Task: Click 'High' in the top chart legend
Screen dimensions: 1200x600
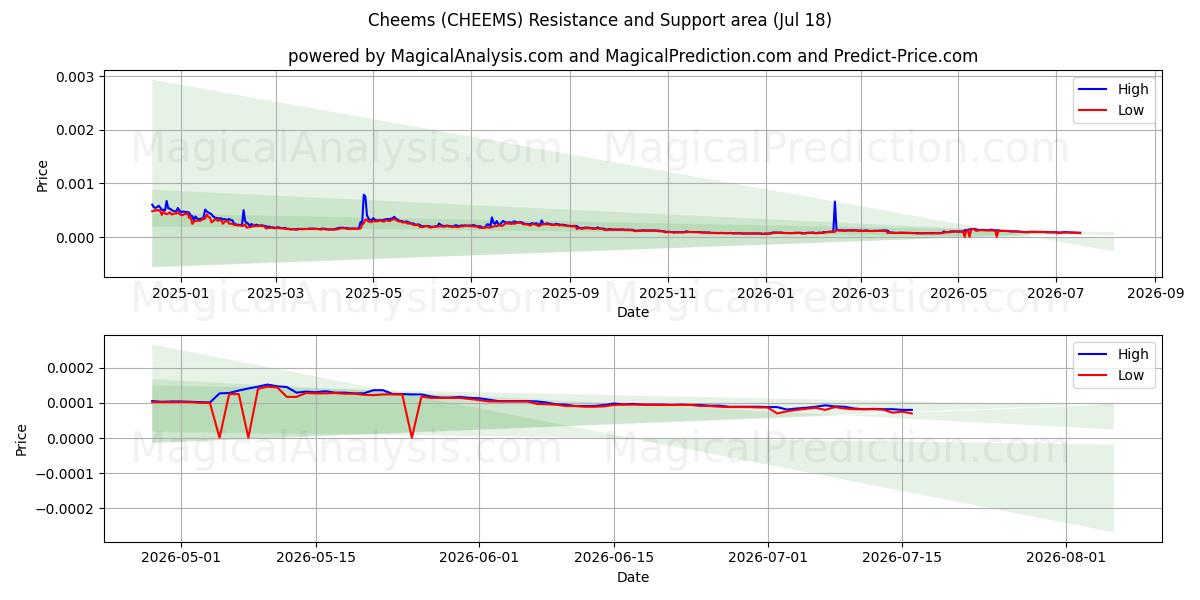Action: pos(1133,89)
